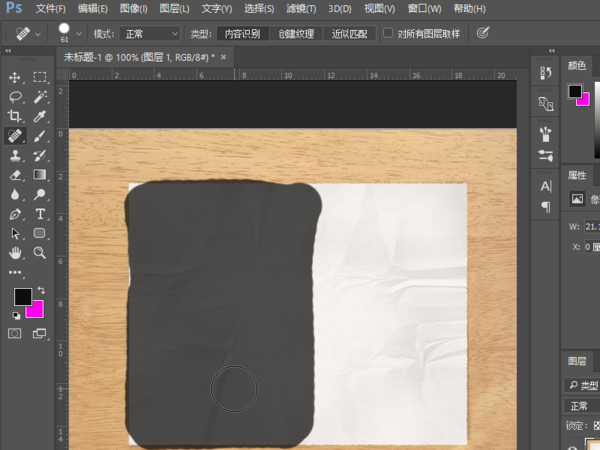Screen dimensions: 600x450
Task: Select the Clone Stamp tool
Action: [x=15, y=155]
